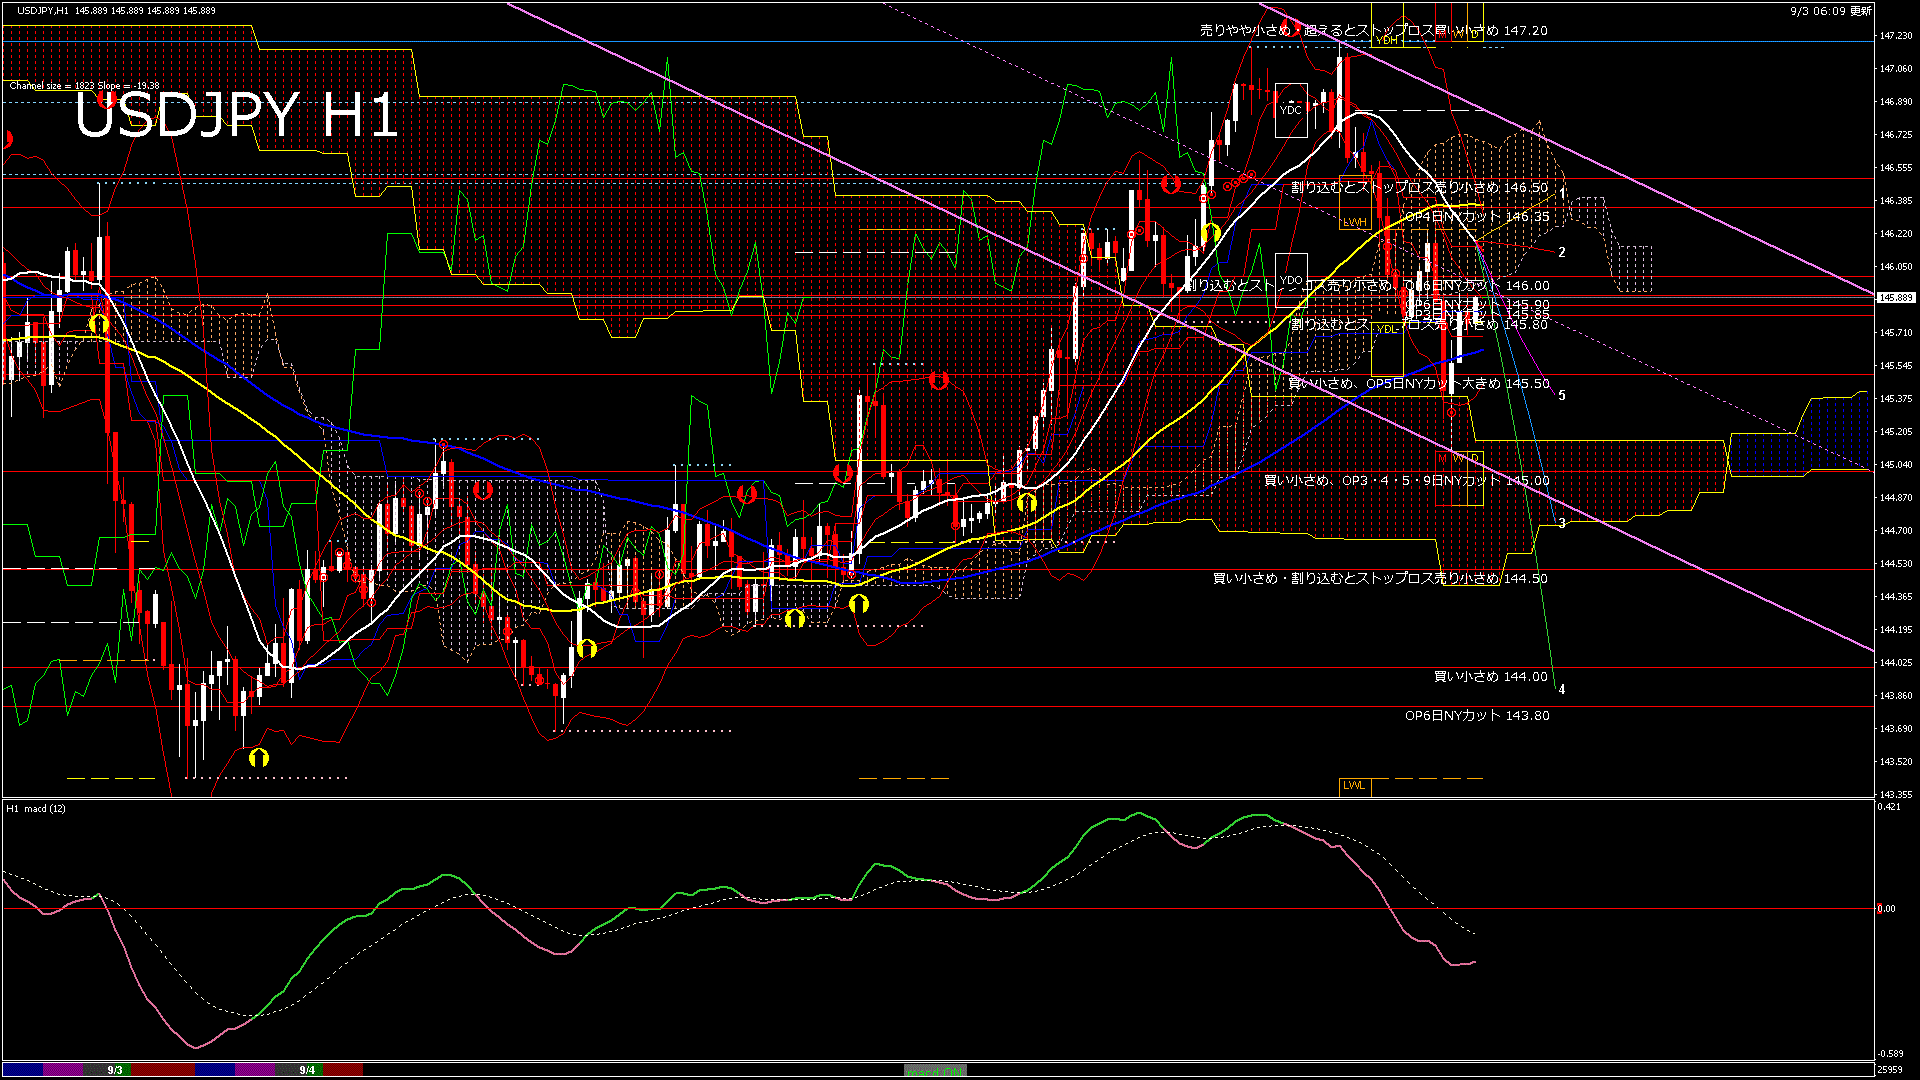Click the 143.355 price axis label
Viewport: 1920px width, 1080px height.
(x=1896, y=795)
